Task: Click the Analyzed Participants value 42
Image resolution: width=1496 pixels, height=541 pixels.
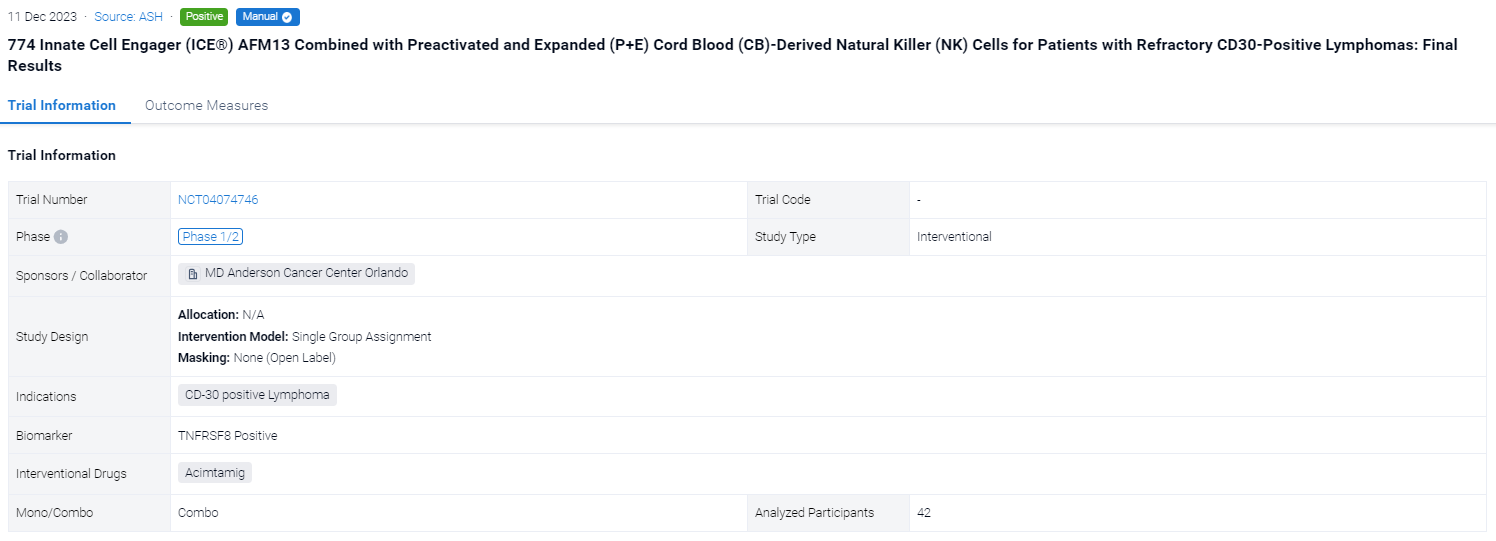Action: click(x=924, y=513)
